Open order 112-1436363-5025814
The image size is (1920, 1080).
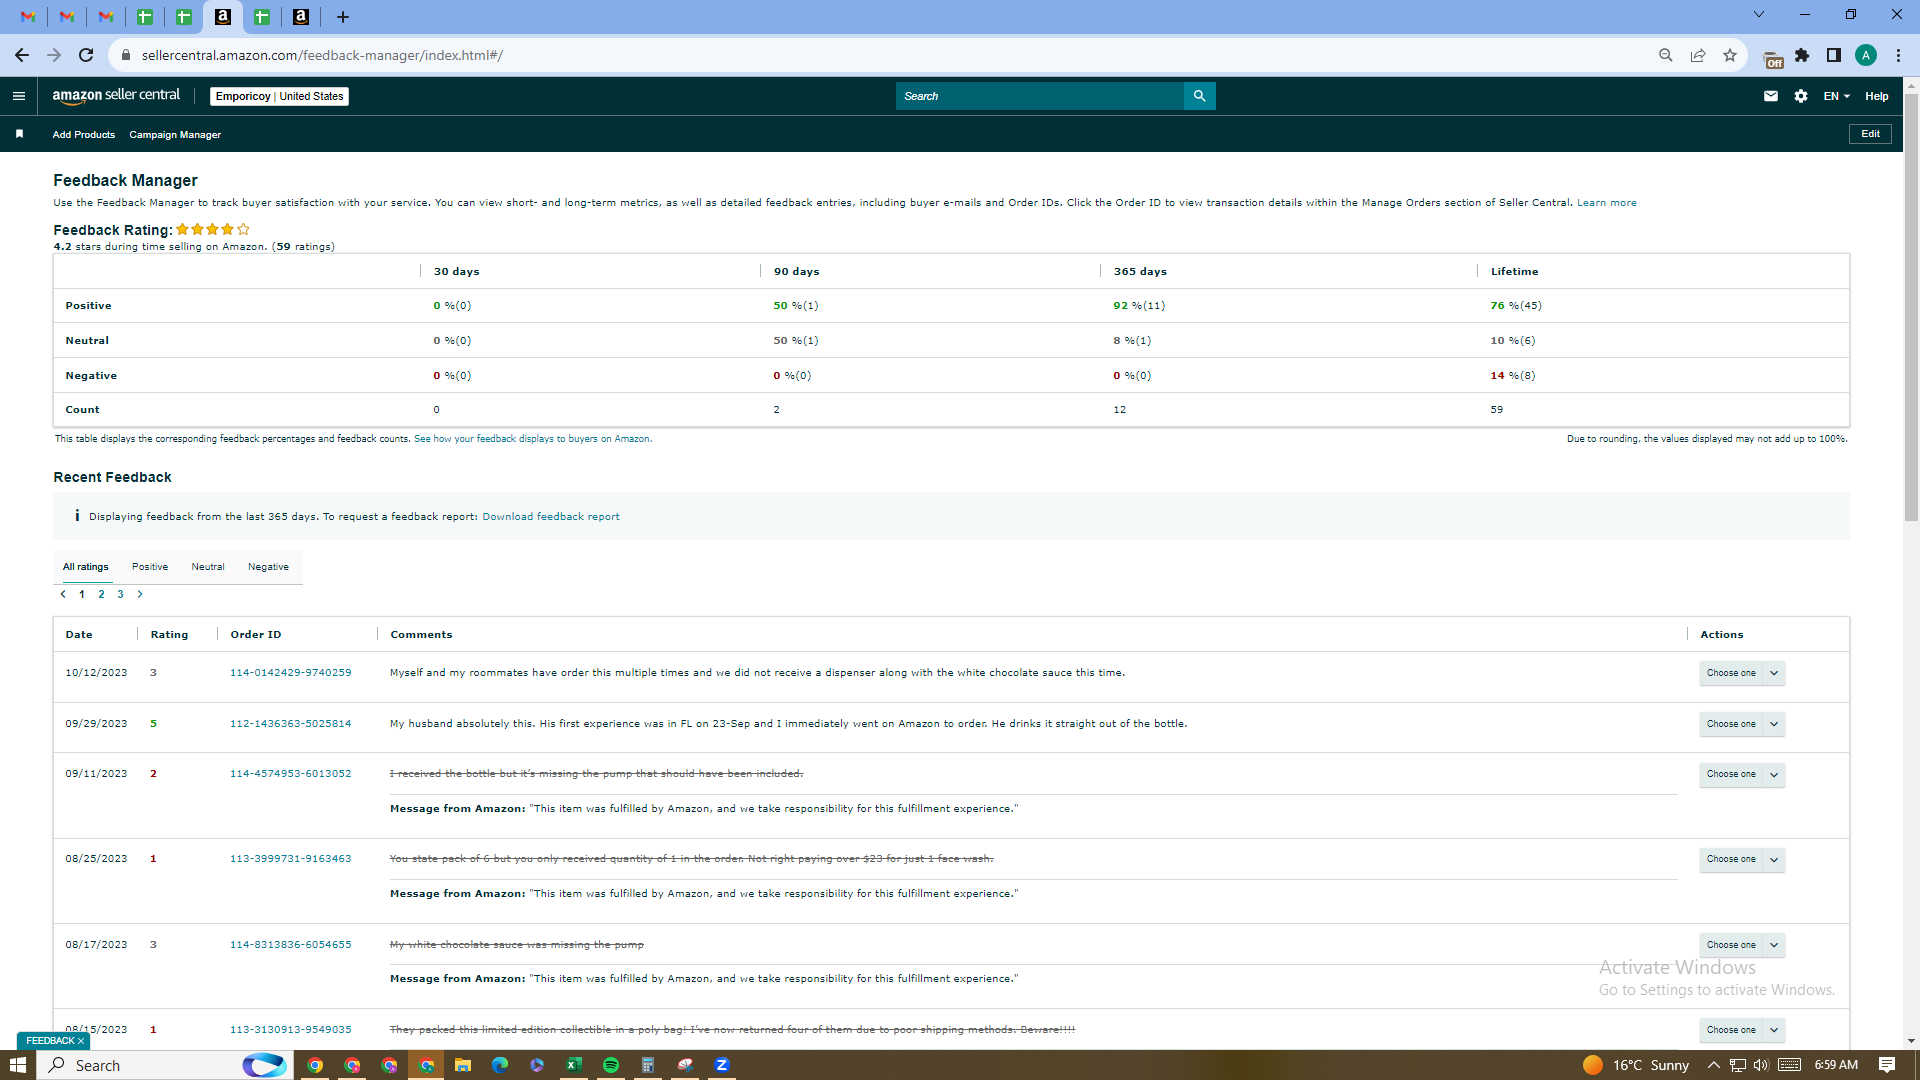(291, 724)
